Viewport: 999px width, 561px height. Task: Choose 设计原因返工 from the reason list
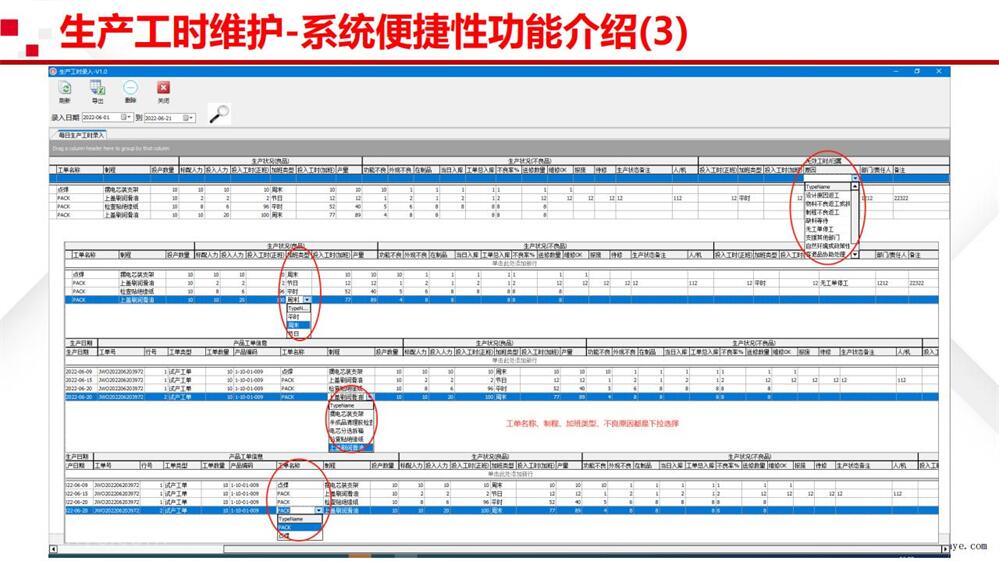tap(827, 195)
